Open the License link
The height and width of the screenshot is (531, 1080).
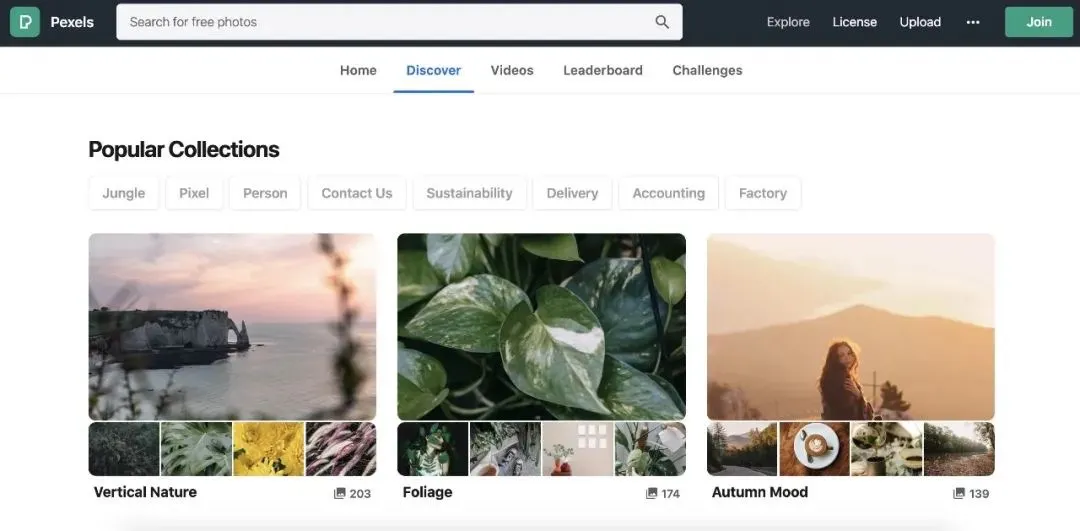coord(854,22)
